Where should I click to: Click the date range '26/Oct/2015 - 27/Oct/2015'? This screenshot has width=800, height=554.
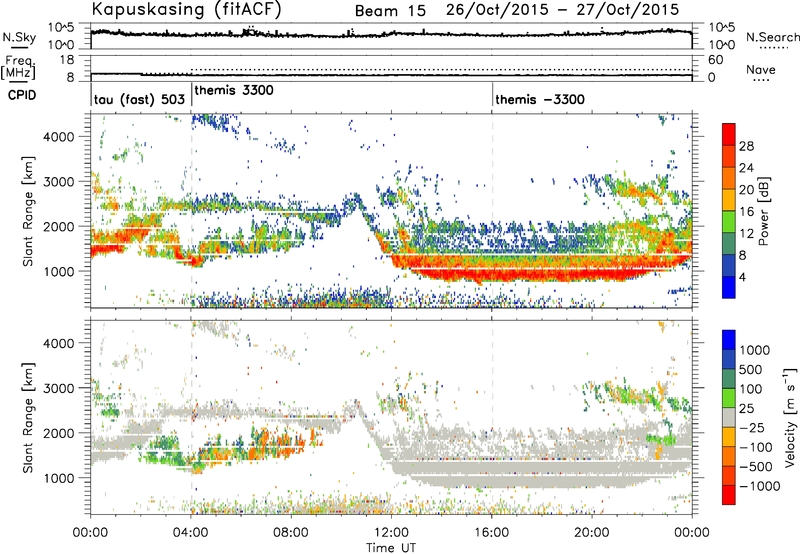pos(562,10)
